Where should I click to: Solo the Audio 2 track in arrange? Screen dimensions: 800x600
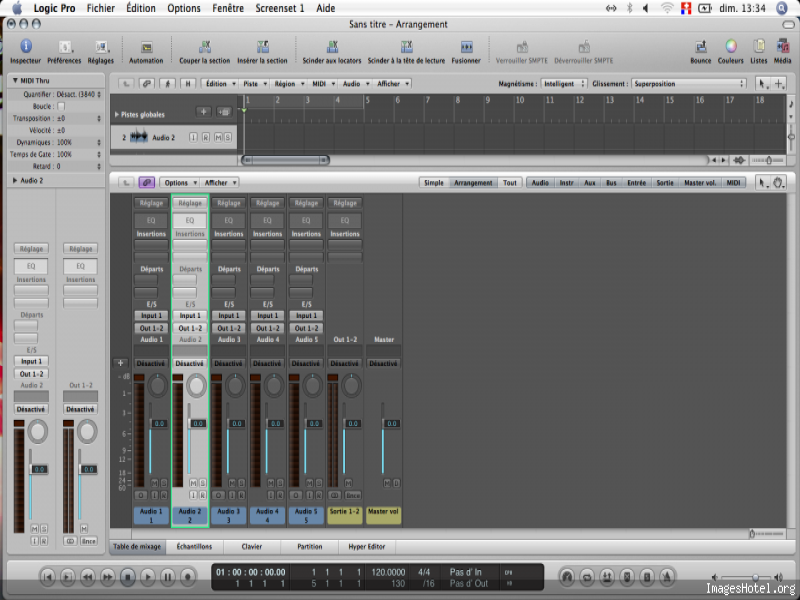[228, 137]
